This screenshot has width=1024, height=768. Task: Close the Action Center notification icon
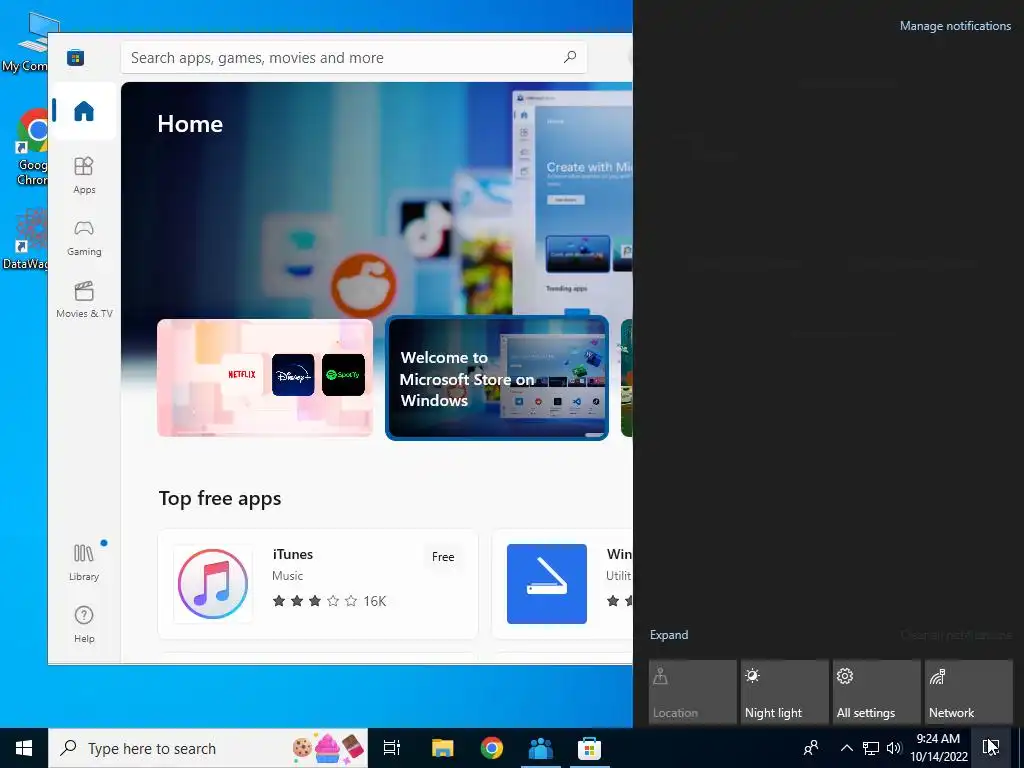point(991,747)
